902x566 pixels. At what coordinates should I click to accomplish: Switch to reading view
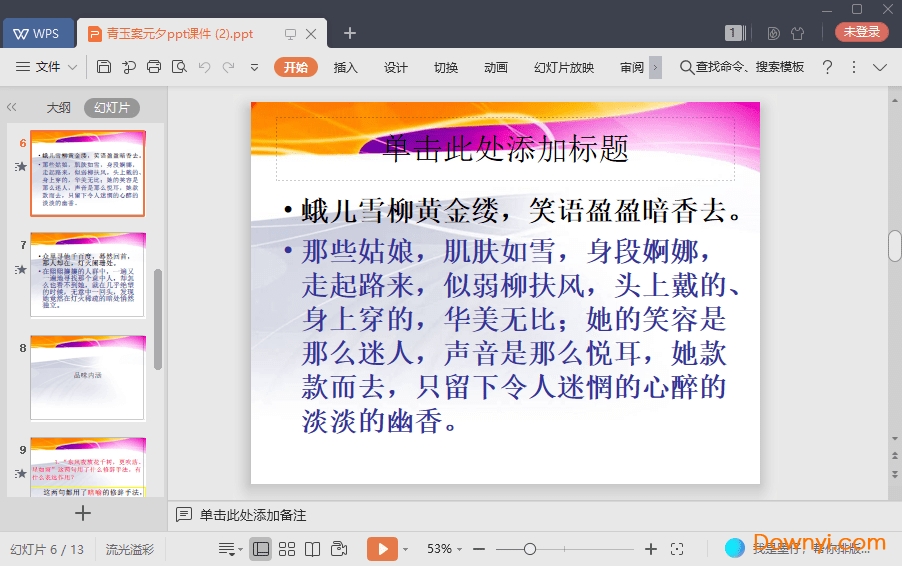tap(313, 549)
